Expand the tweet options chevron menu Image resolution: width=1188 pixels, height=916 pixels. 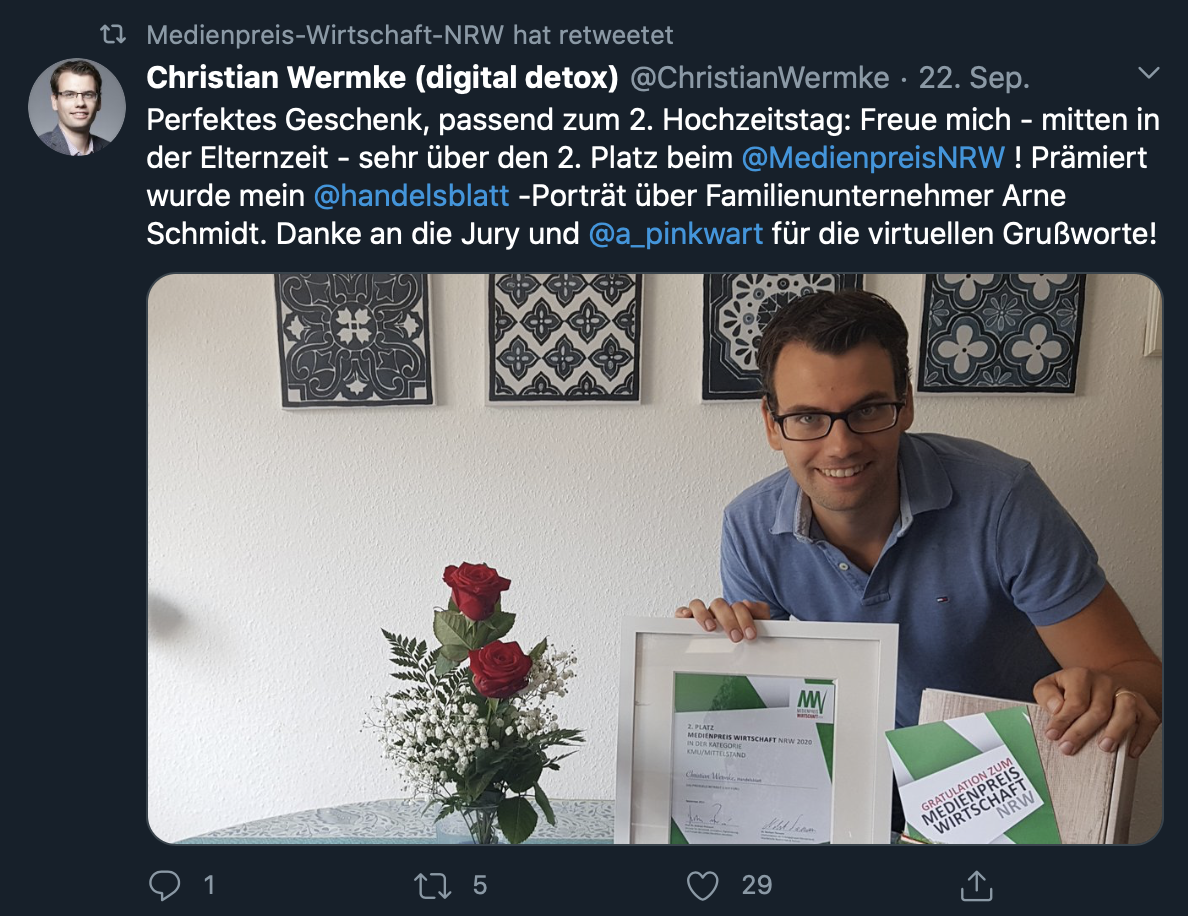(1149, 73)
